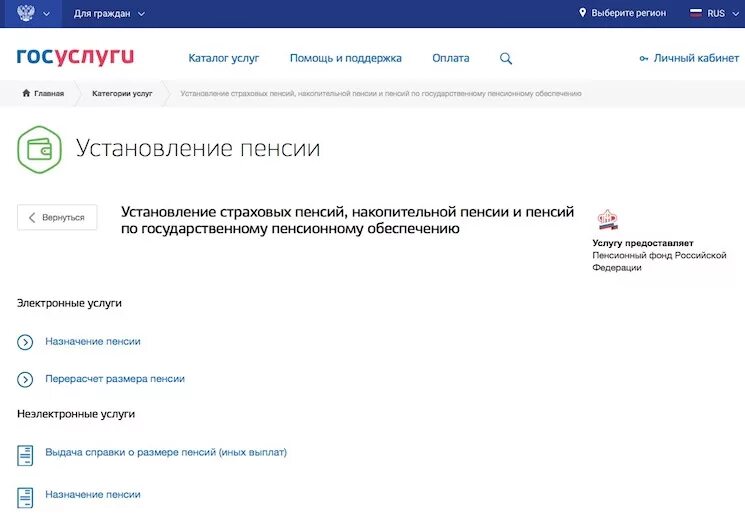Click arrow icon next to electronic 'Назначение пенсии'

(x=25, y=342)
